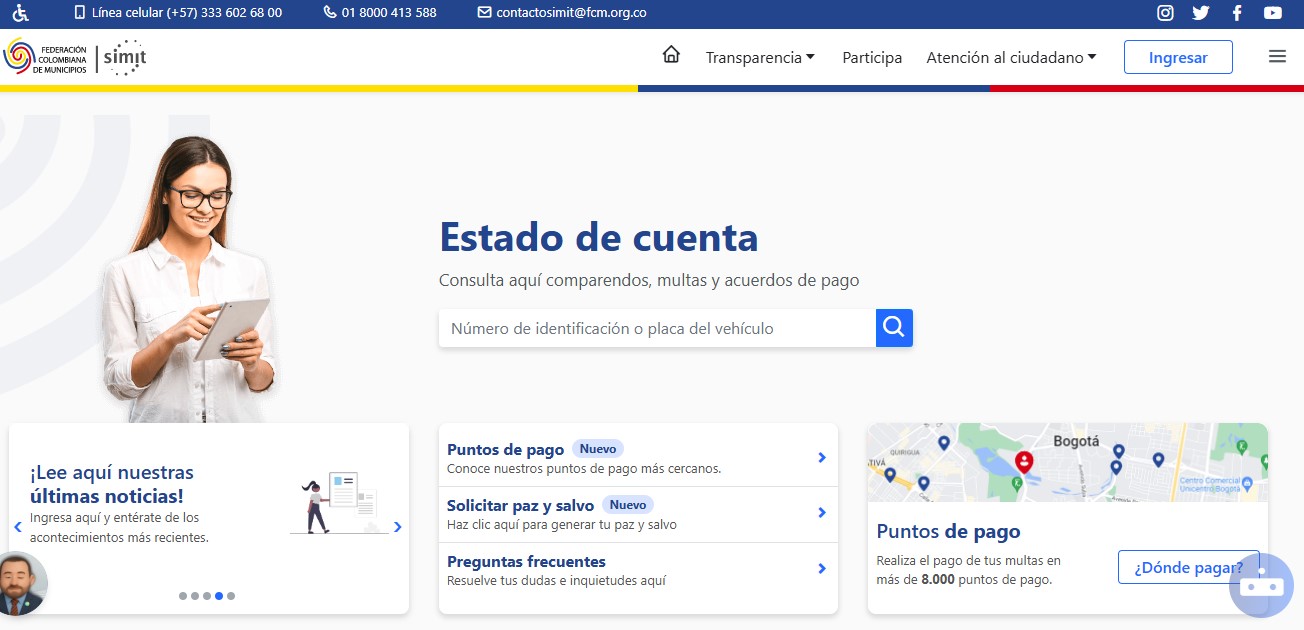Open the Solicitar paz y salvo link
The height and width of the screenshot is (630, 1304).
pos(520,506)
